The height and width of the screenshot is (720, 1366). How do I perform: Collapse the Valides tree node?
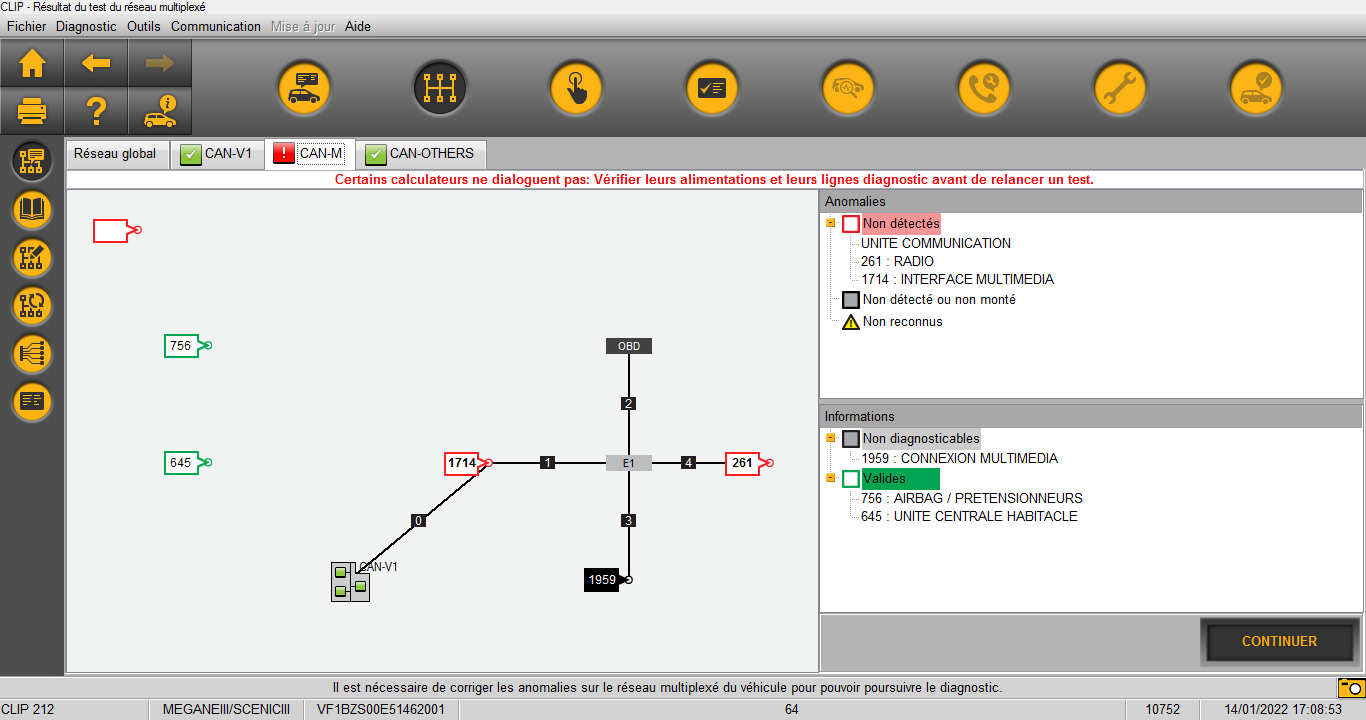pos(830,479)
